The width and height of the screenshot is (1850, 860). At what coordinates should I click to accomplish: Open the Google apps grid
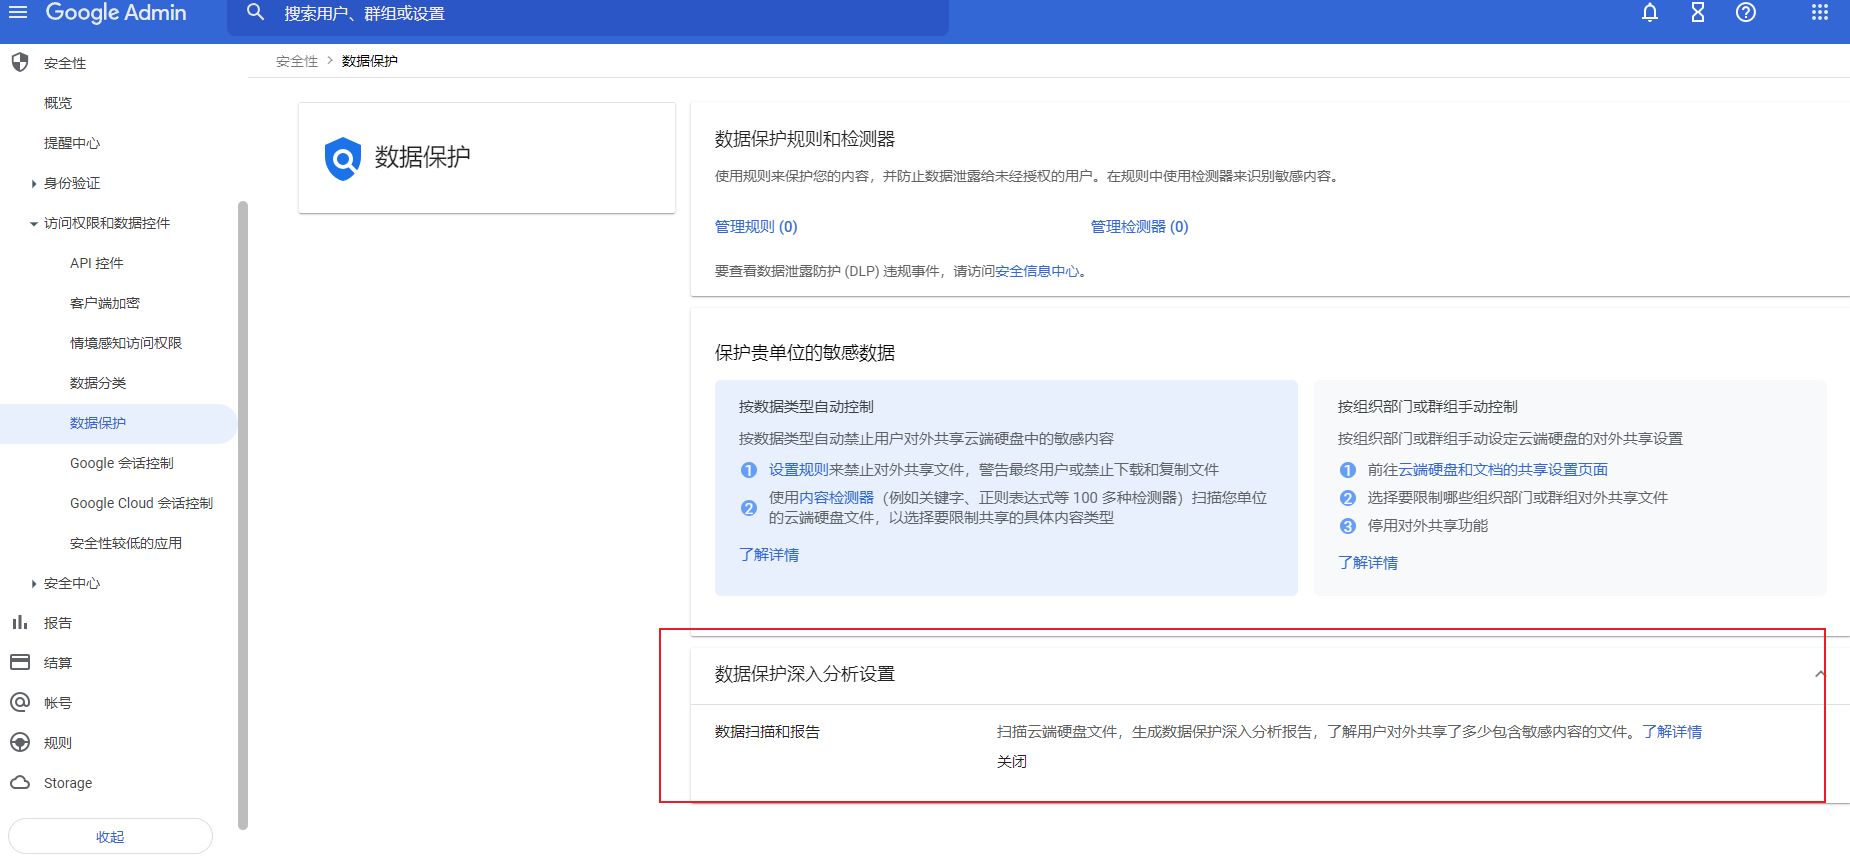point(1820,13)
